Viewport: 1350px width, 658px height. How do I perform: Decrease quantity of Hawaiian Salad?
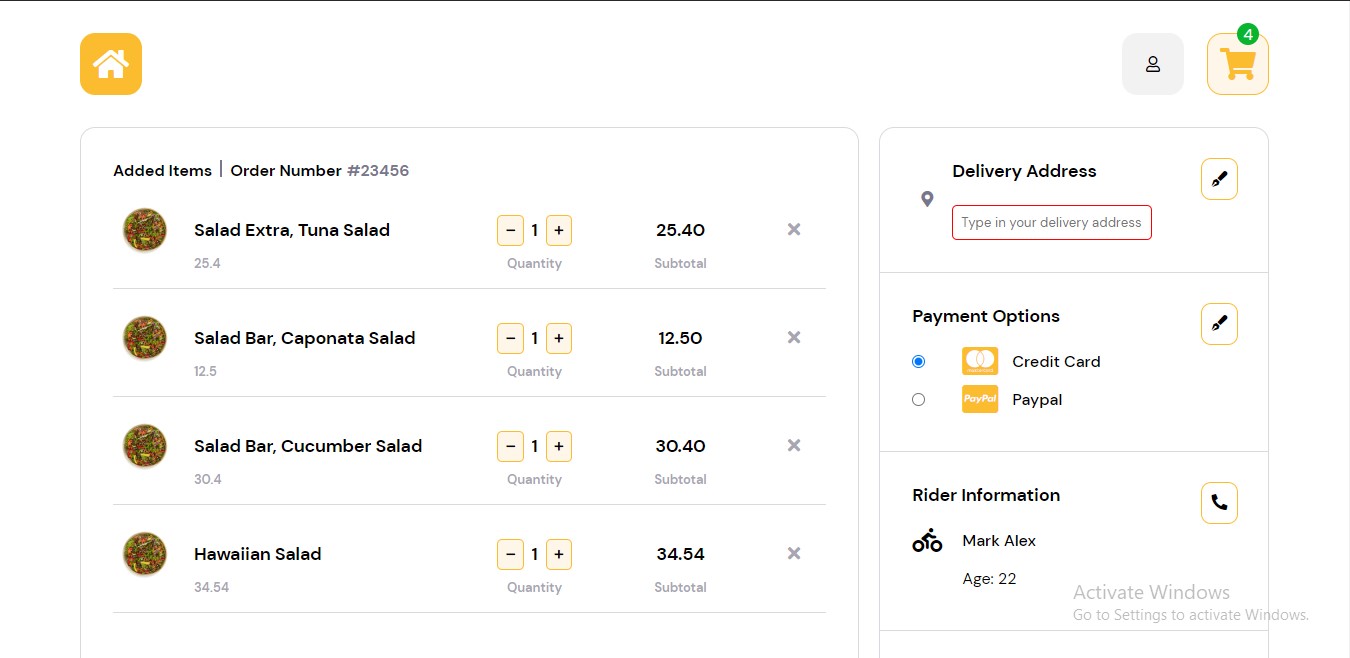click(510, 555)
